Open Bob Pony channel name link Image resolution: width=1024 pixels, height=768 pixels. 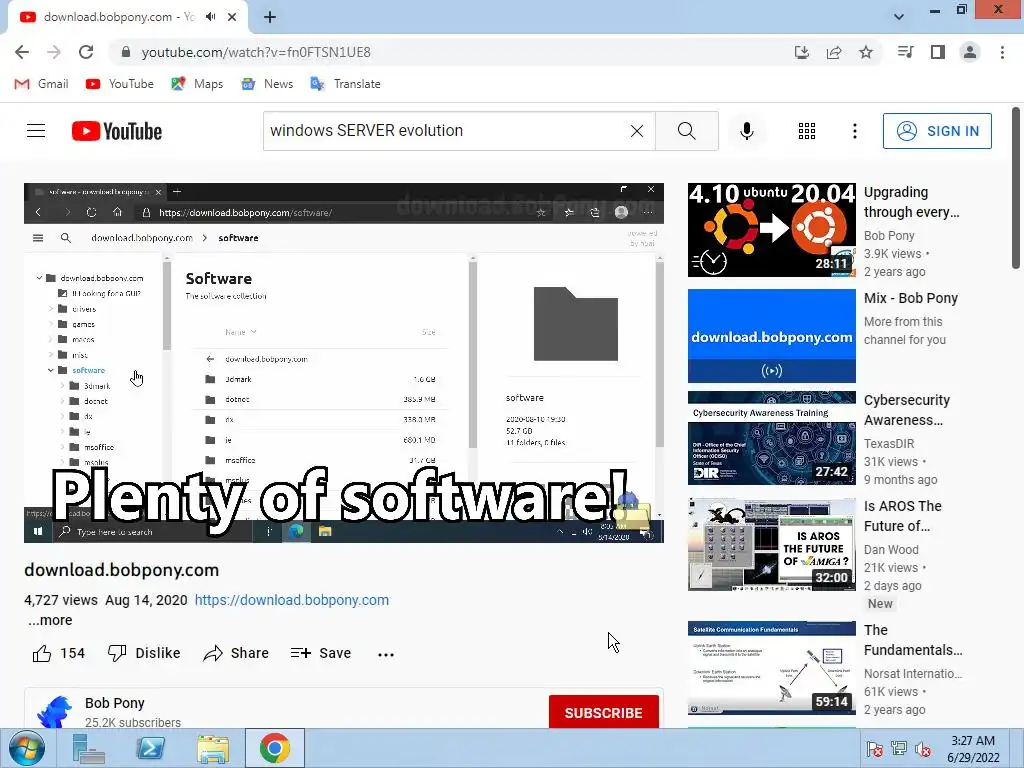point(114,703)
